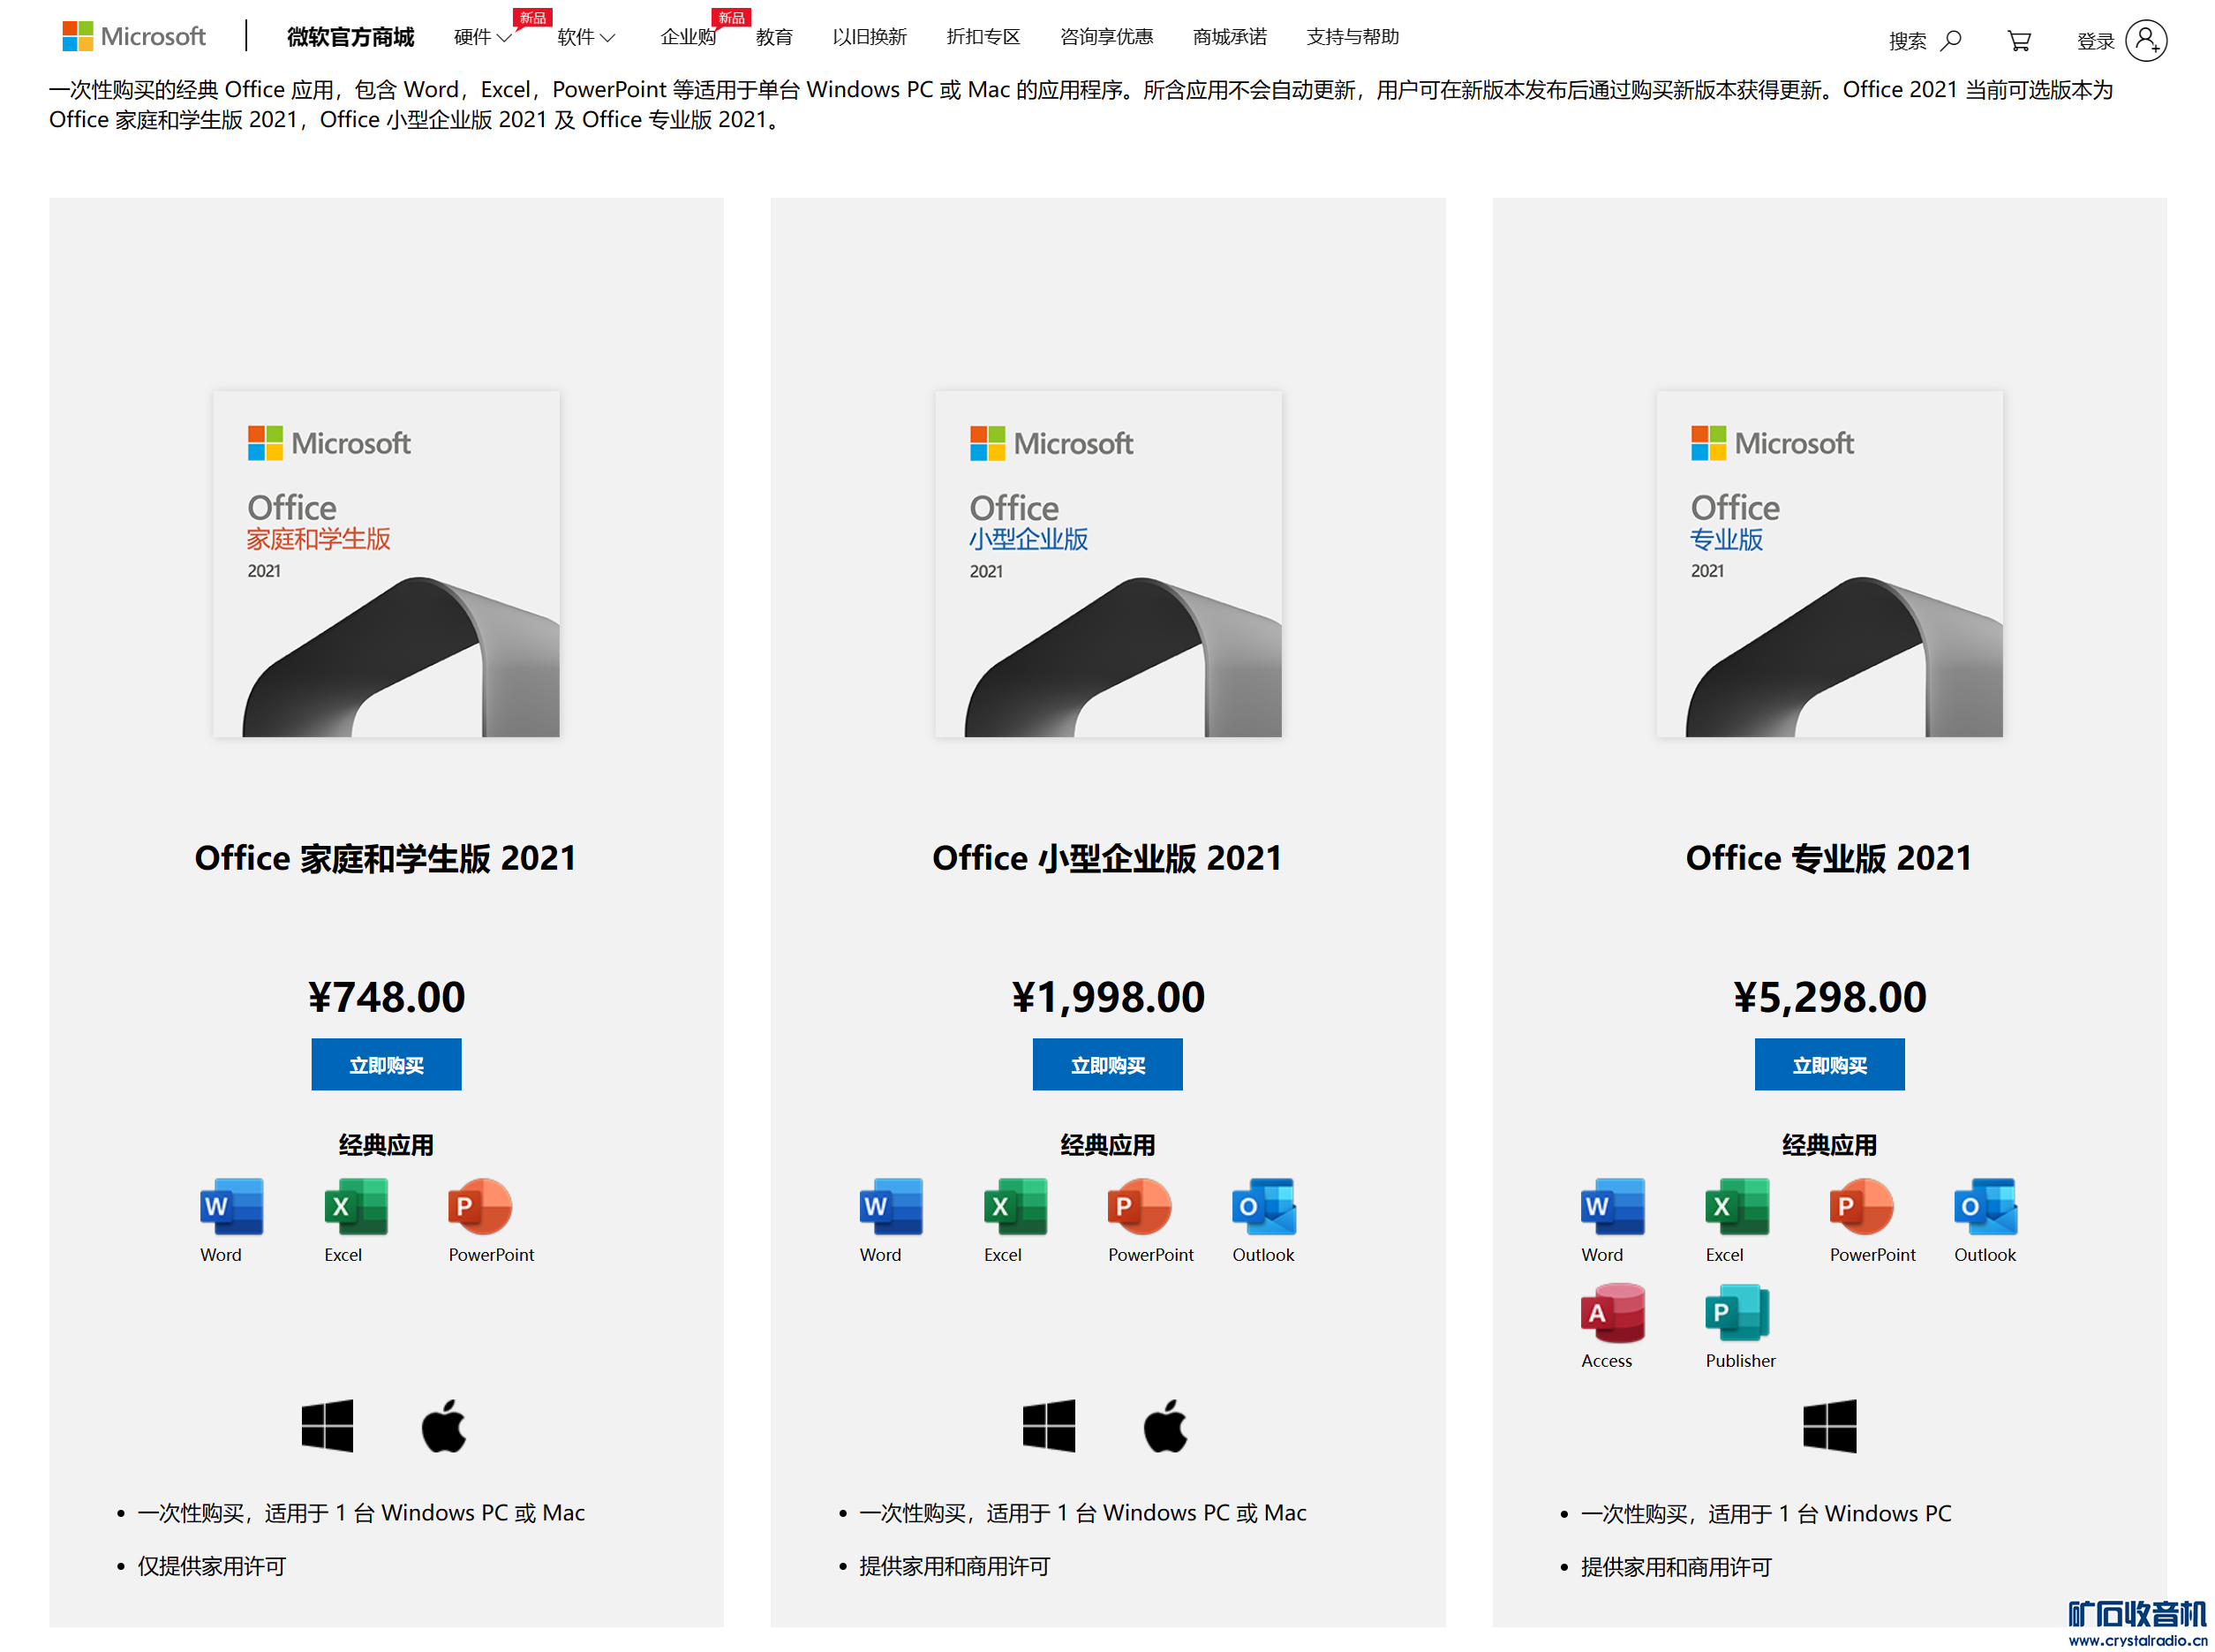Click Word icon under Office 家庭和学生版 2021

click(232, 1206)
